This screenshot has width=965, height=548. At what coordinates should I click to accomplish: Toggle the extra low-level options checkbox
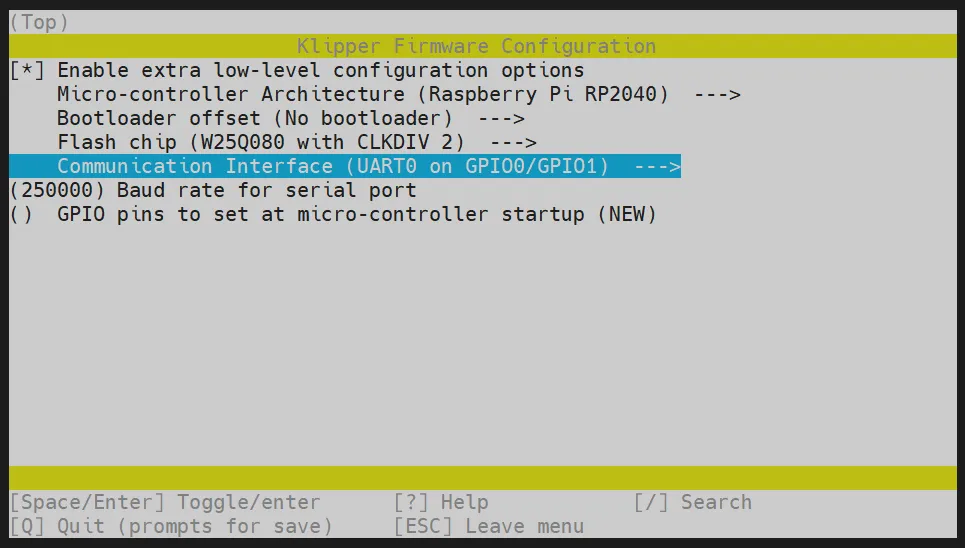27,71
